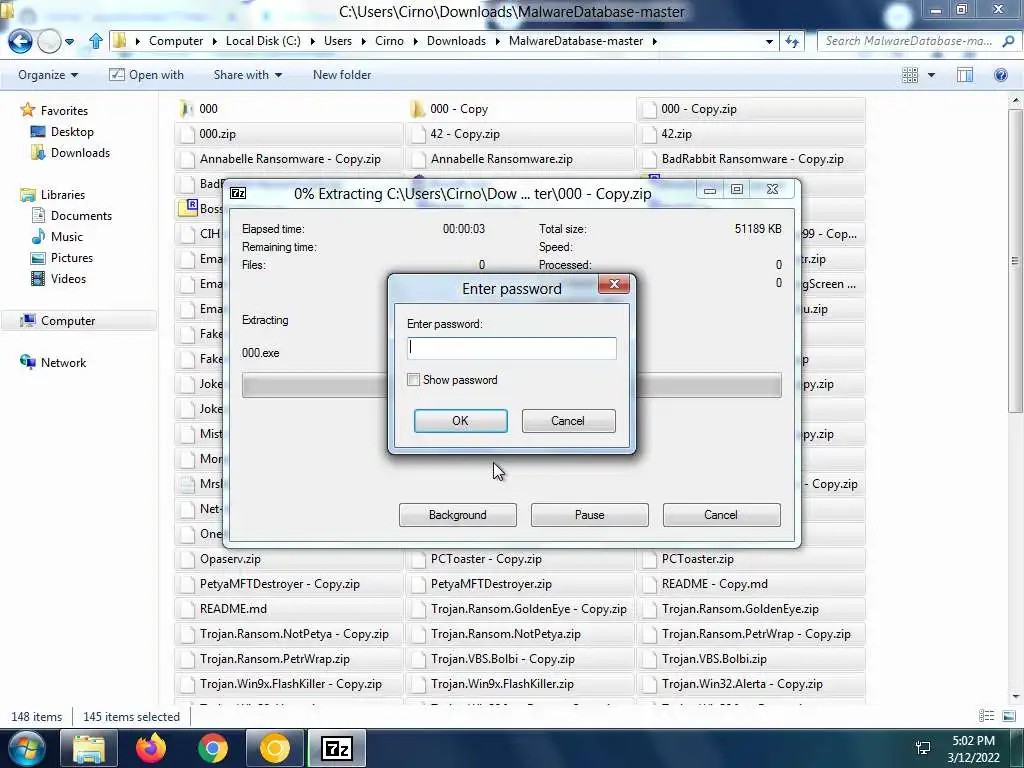Viewport: 1024px width, 768px height.
Task: Launch Google Chrome from the taskbar
Action: [213, 748]
